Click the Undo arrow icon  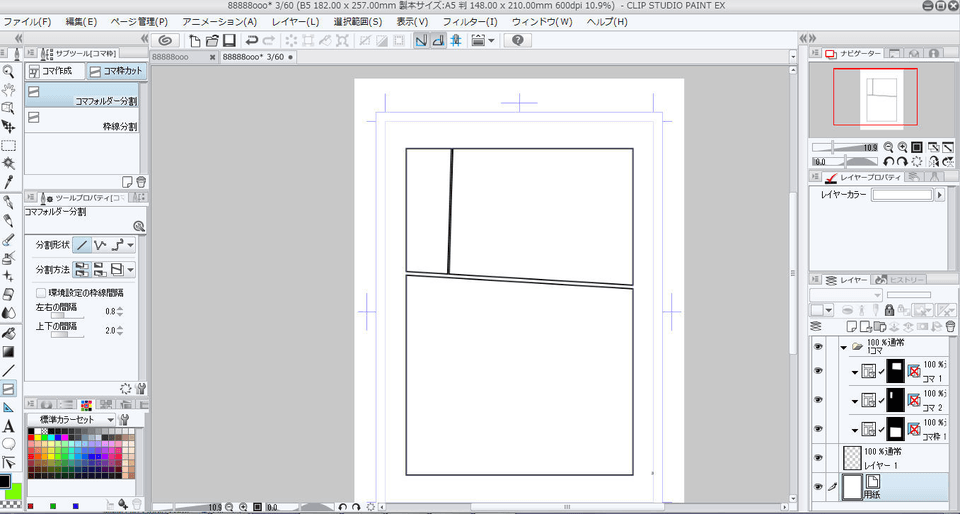(252, 41)
